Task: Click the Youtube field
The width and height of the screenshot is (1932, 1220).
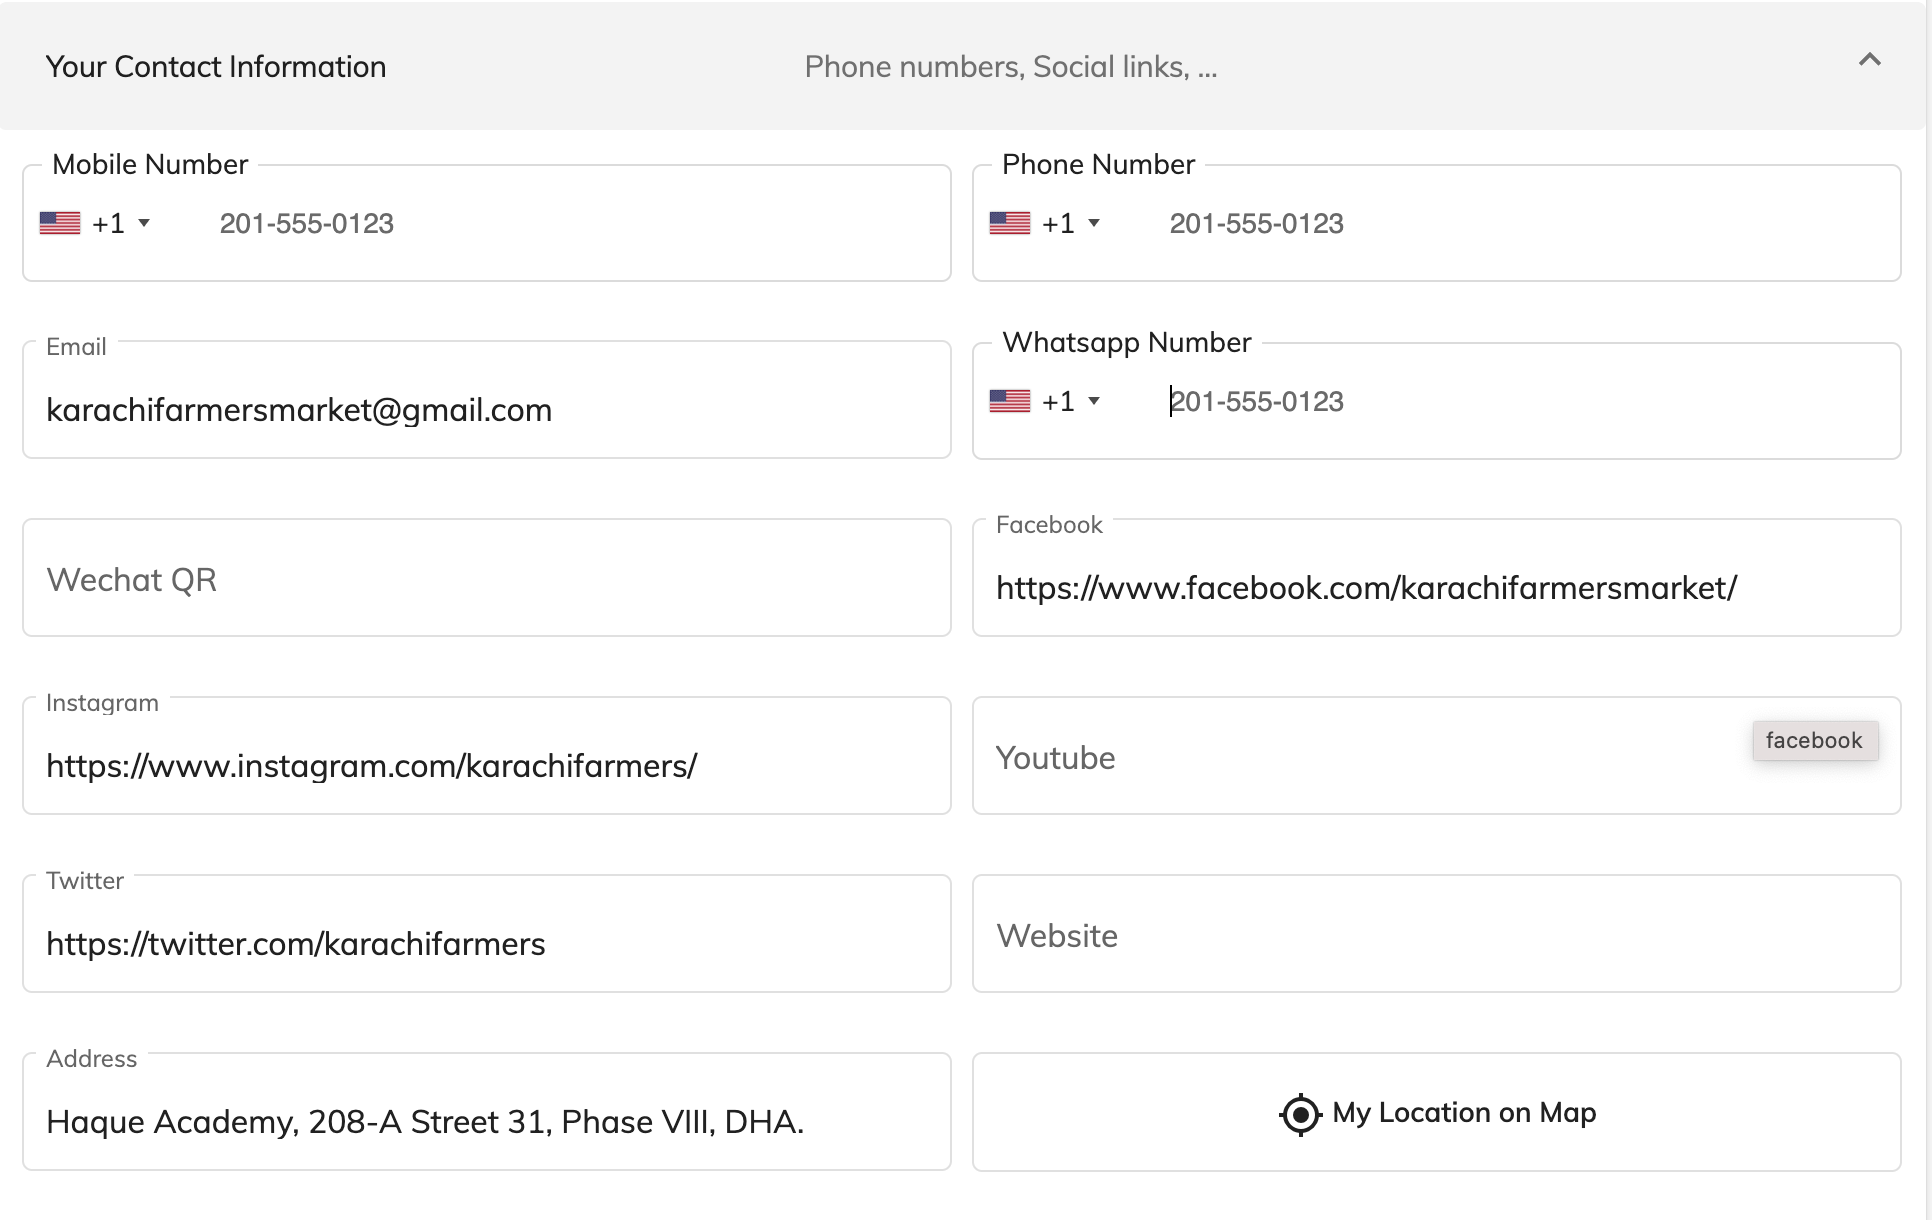Action: point(1436,756)
